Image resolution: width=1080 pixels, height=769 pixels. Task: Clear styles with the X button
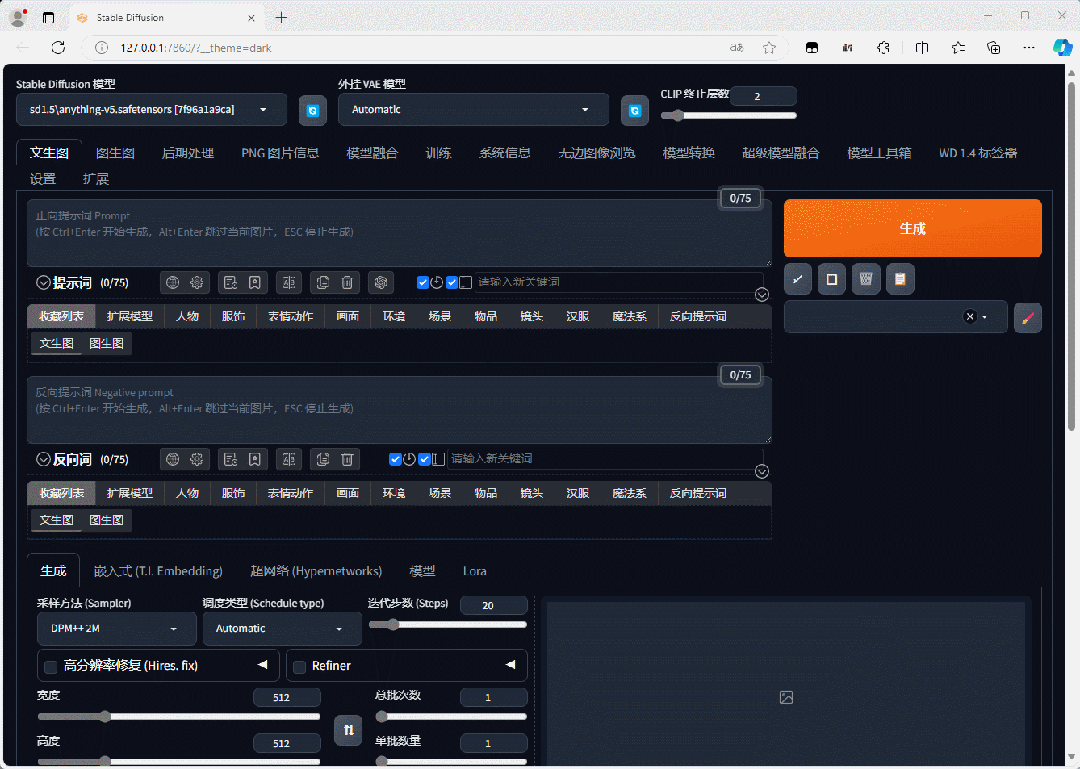point(970,317)
